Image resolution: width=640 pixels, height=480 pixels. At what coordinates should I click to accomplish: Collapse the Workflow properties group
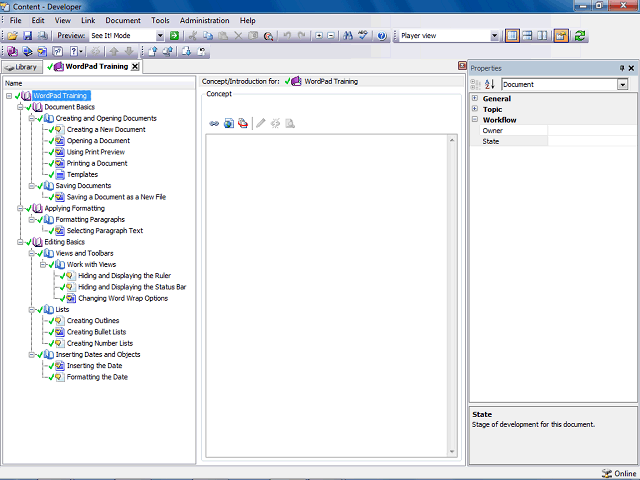pyautogui.click(x=475, y=120)
